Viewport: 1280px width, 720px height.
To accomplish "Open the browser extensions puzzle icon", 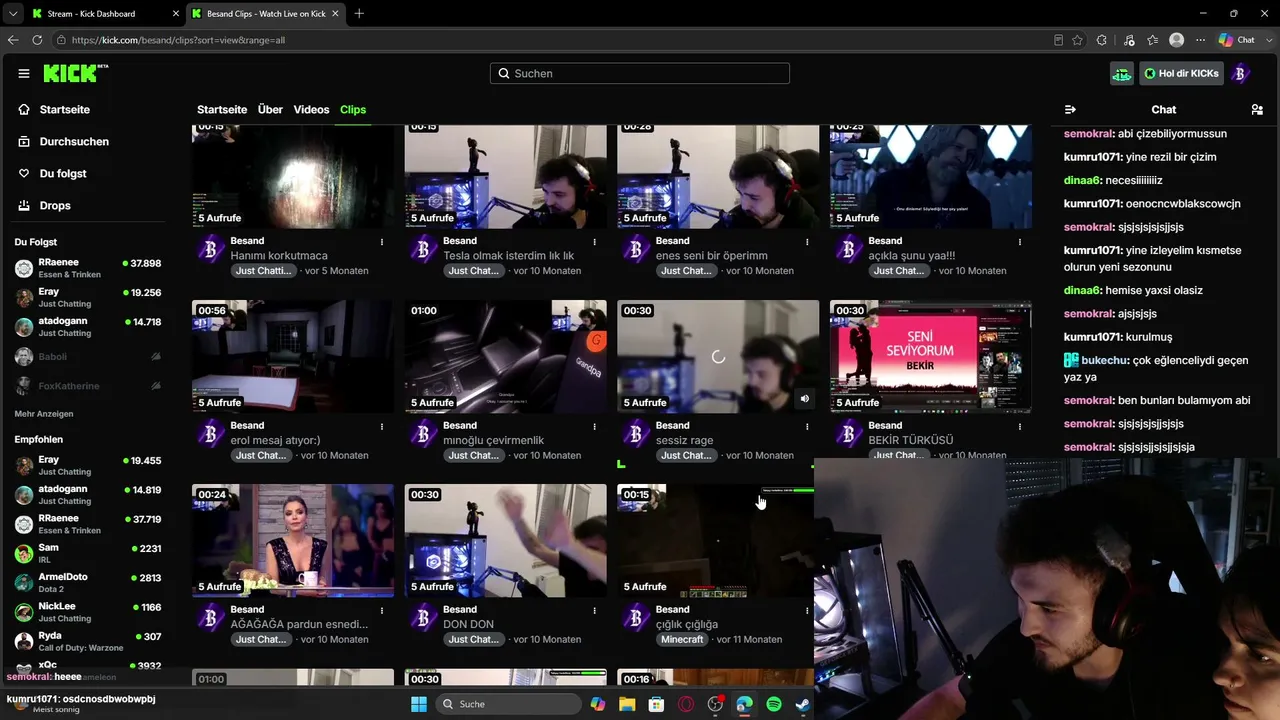I will click(1102, 40).
